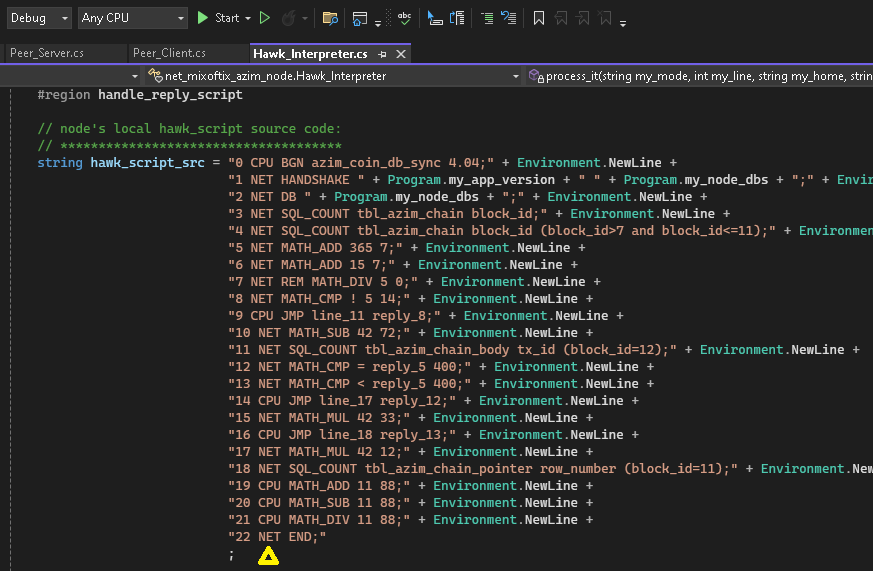
Task: Click '18 NET SQL_COUNT tbl_azim_chain_pointer' string
Action: tap(483, 469)
